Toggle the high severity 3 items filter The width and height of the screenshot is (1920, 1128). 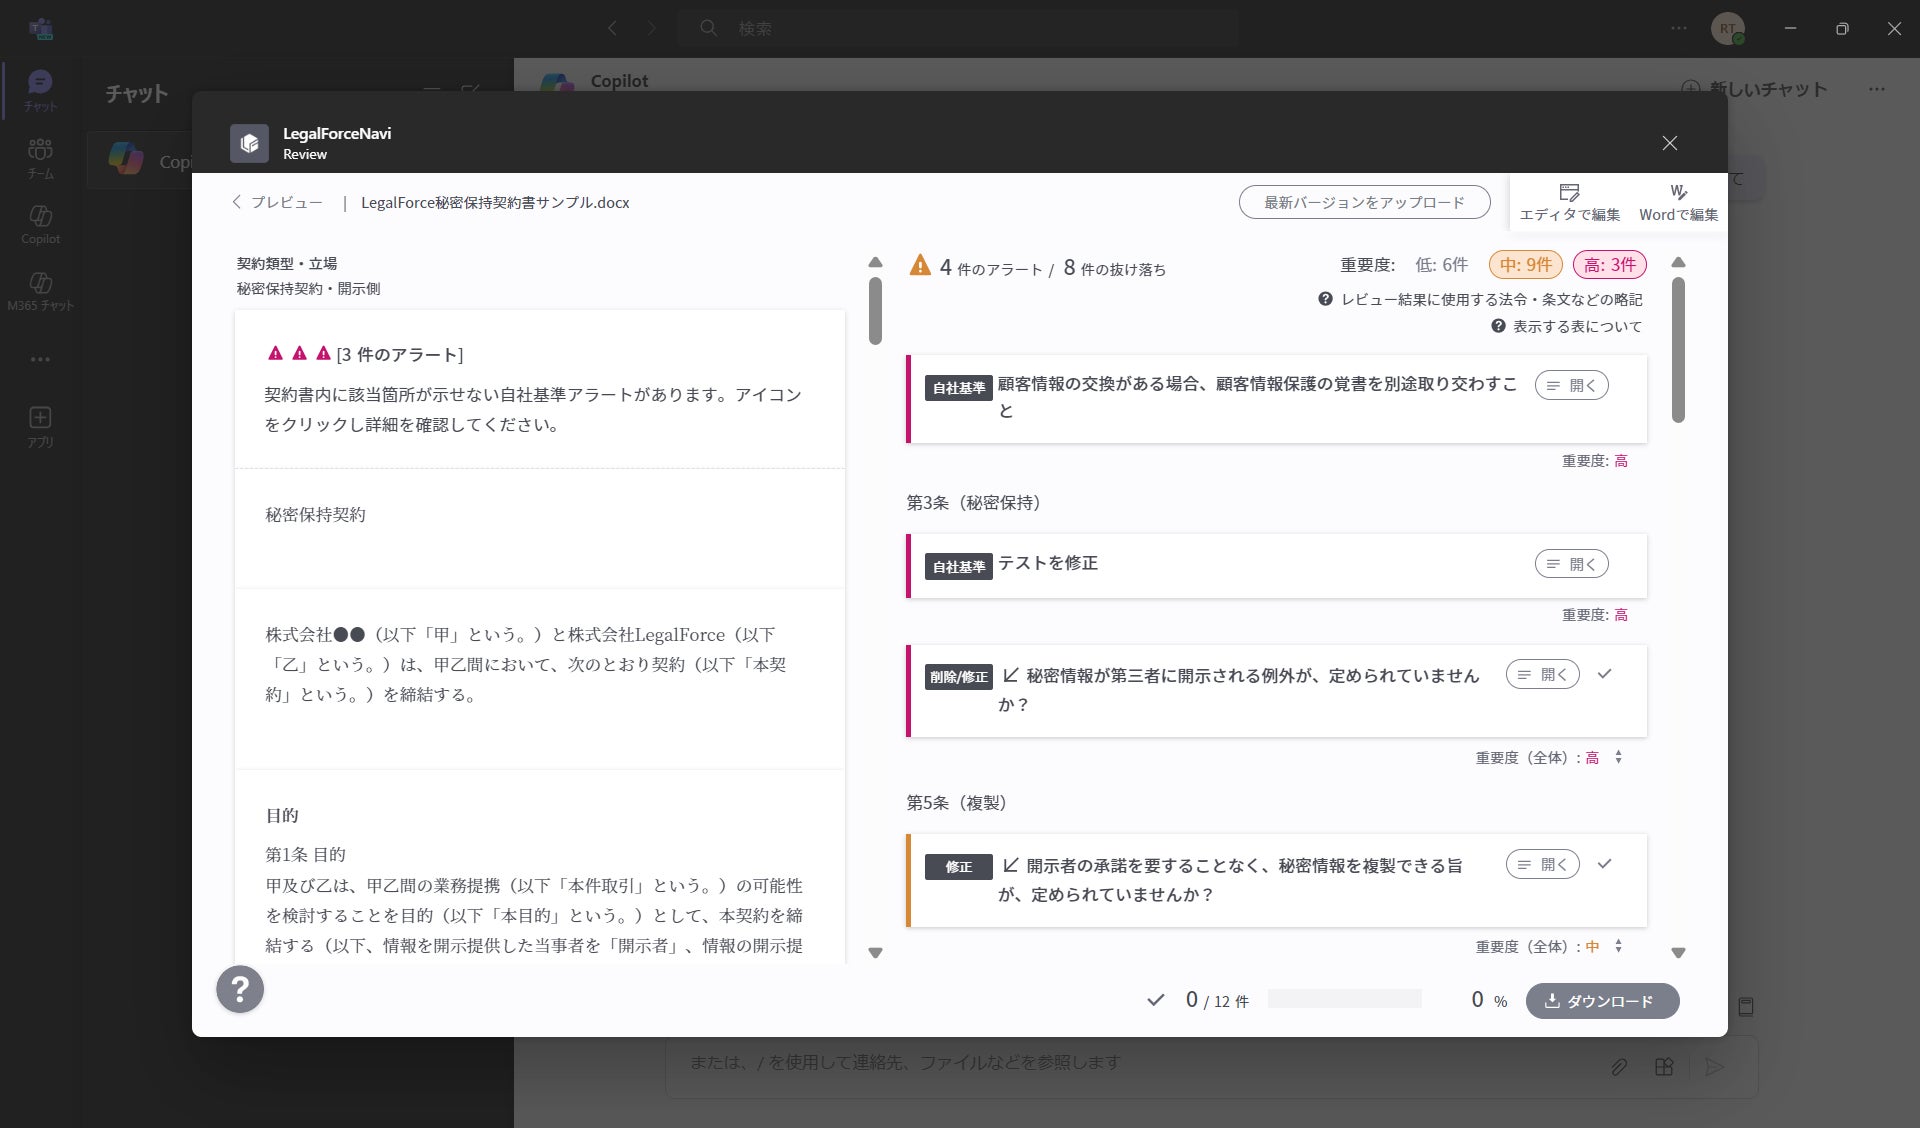(x=1609, y=265)
